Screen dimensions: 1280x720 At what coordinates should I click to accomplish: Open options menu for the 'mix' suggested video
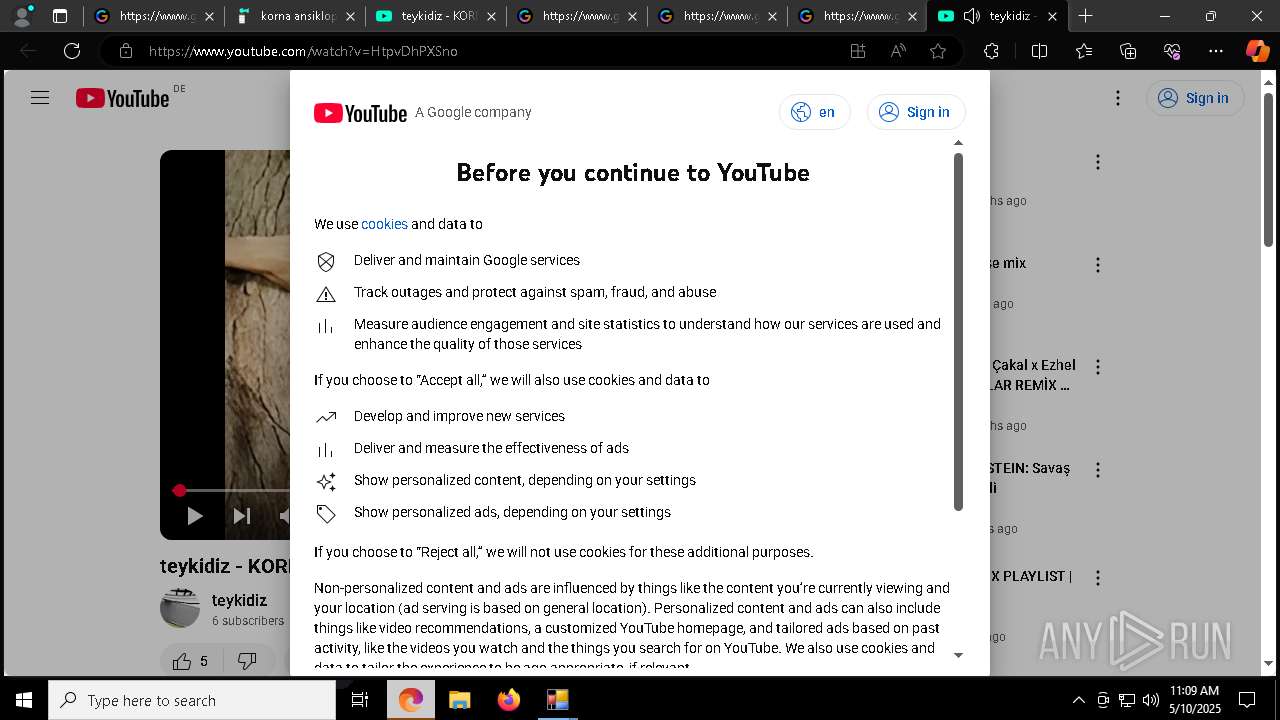[x=1098, y=265]
